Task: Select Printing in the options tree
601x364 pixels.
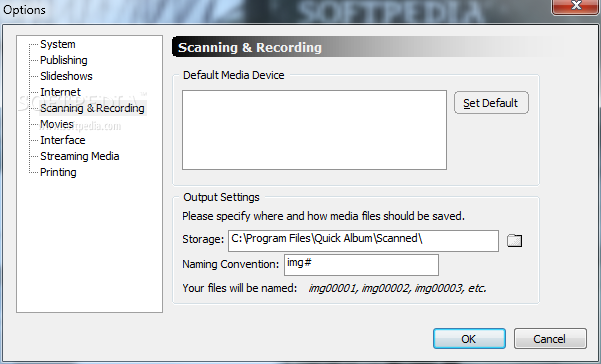Action: [58, 172]
